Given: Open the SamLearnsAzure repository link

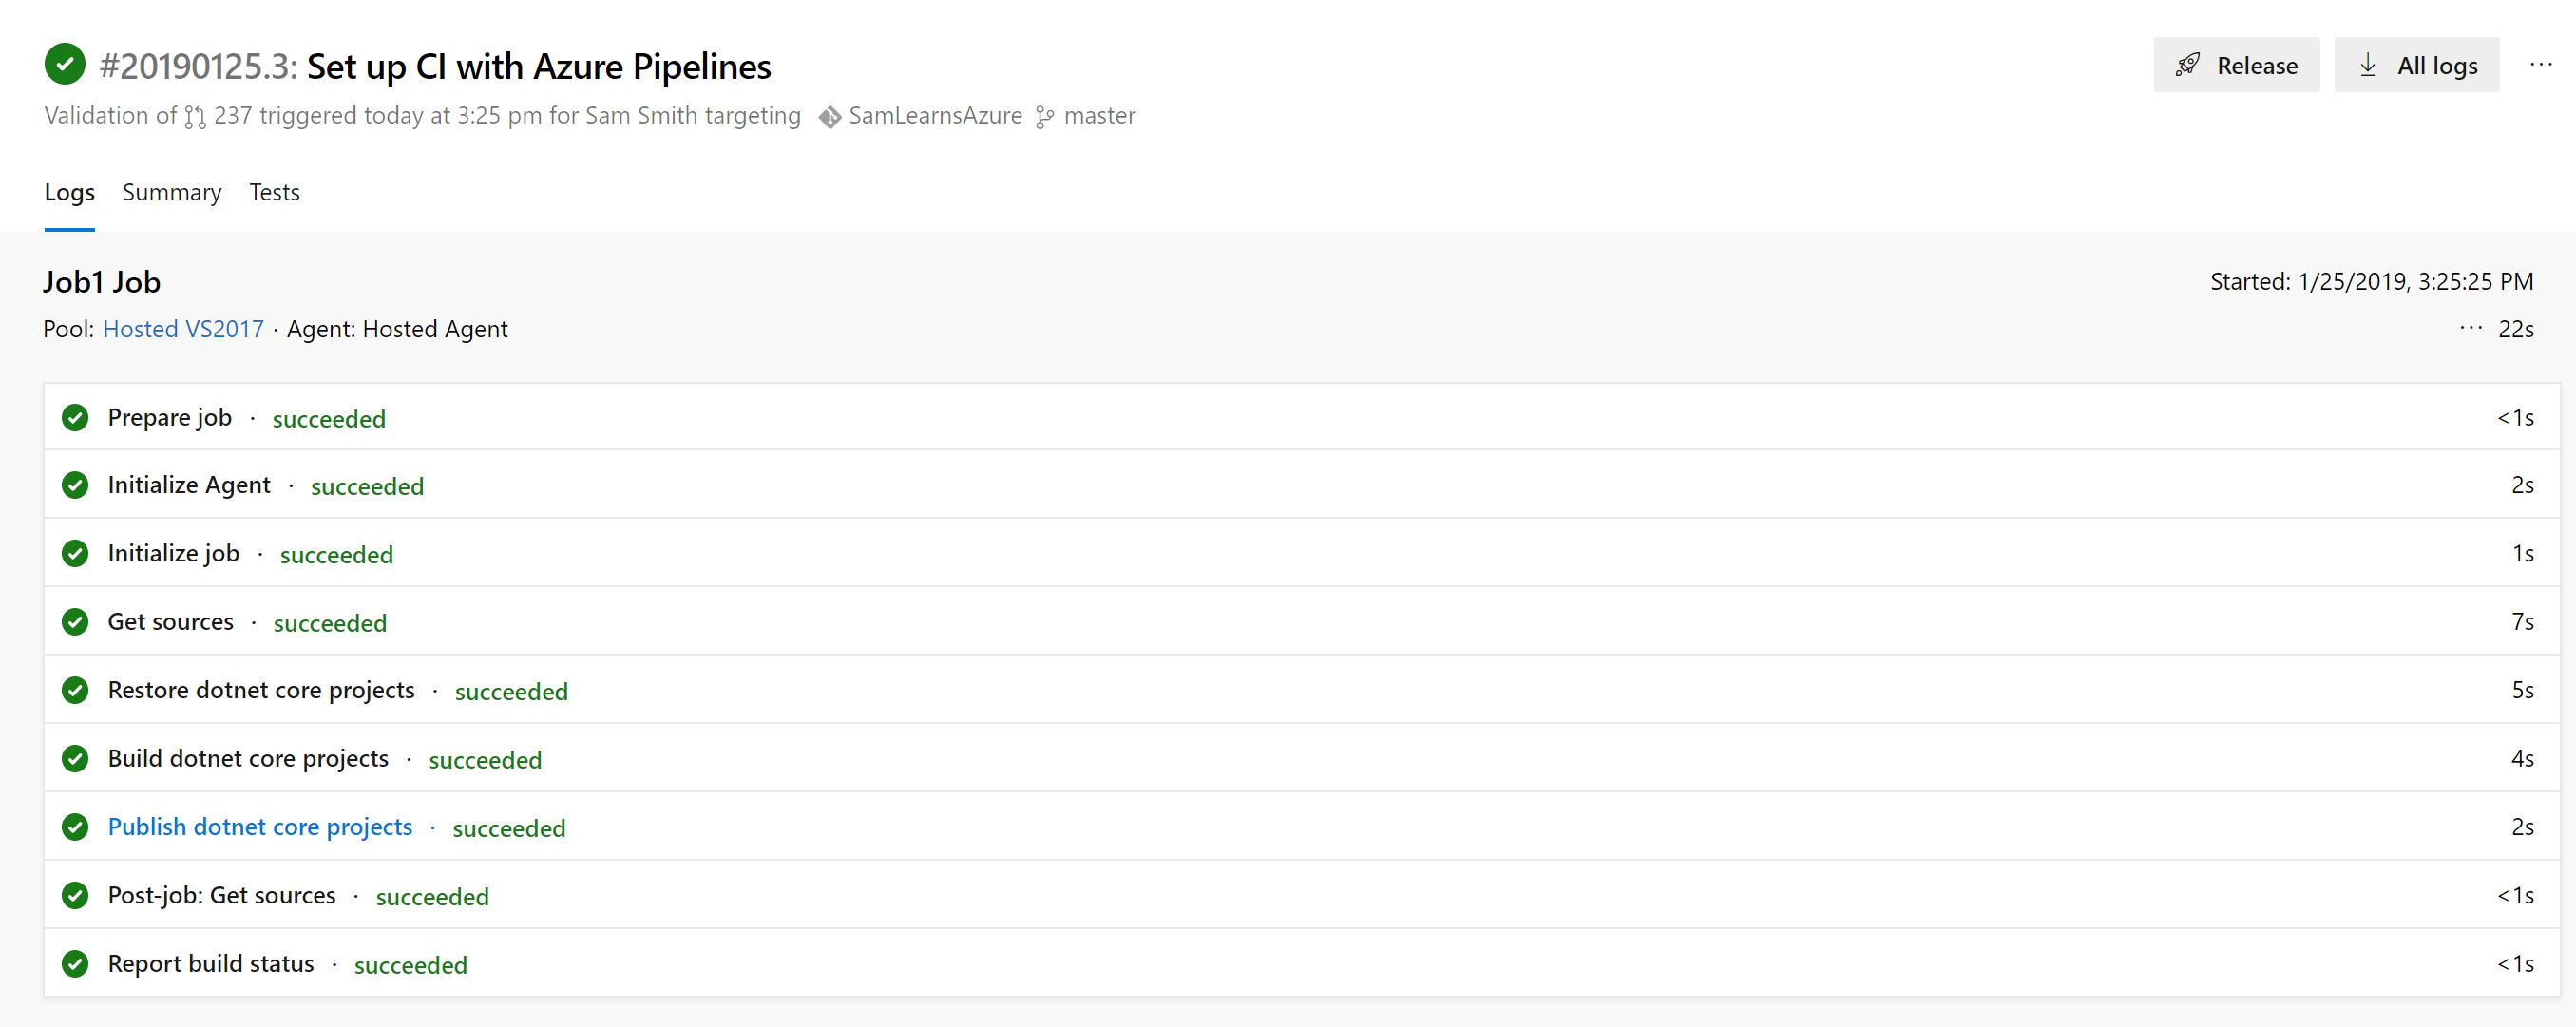Looking at the screenshot, I should (x=935, y=116).
